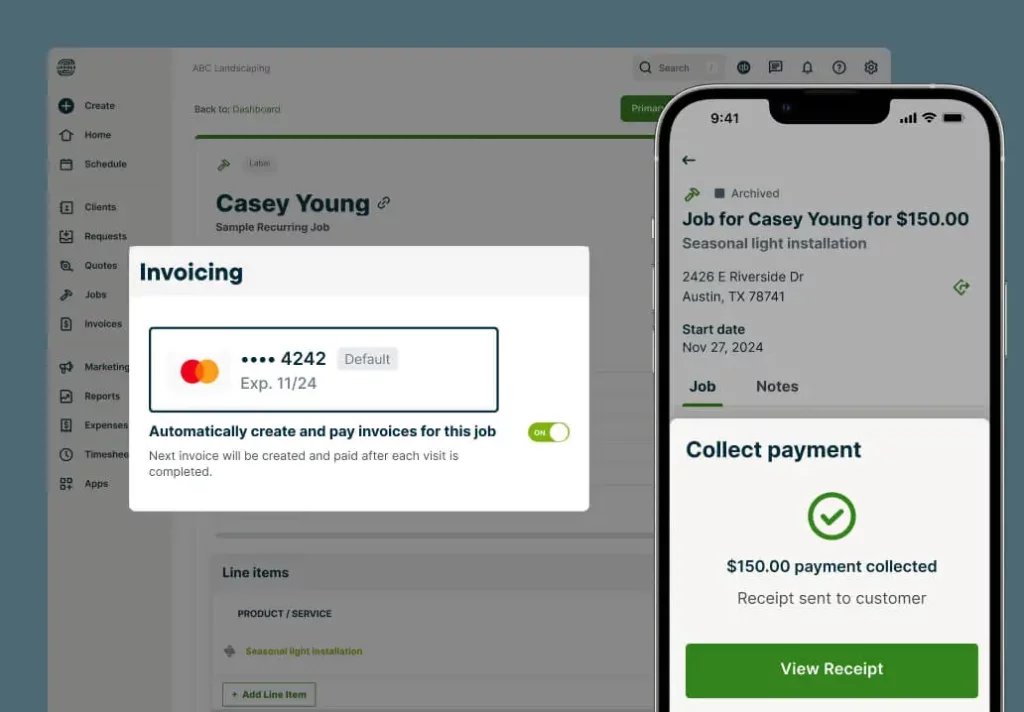Open the notifications bell icon
The height and width of the screenshot is (712, 1024).
[x=807, y=67]
